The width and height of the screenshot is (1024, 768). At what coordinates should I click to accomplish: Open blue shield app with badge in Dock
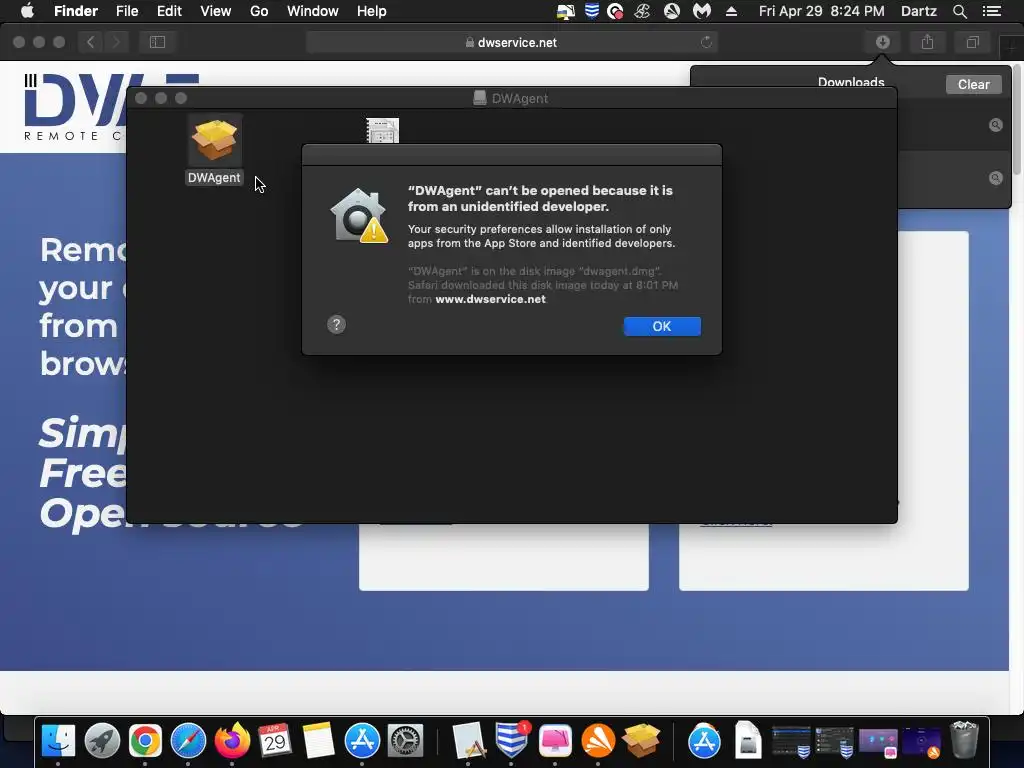click(511, 741)
